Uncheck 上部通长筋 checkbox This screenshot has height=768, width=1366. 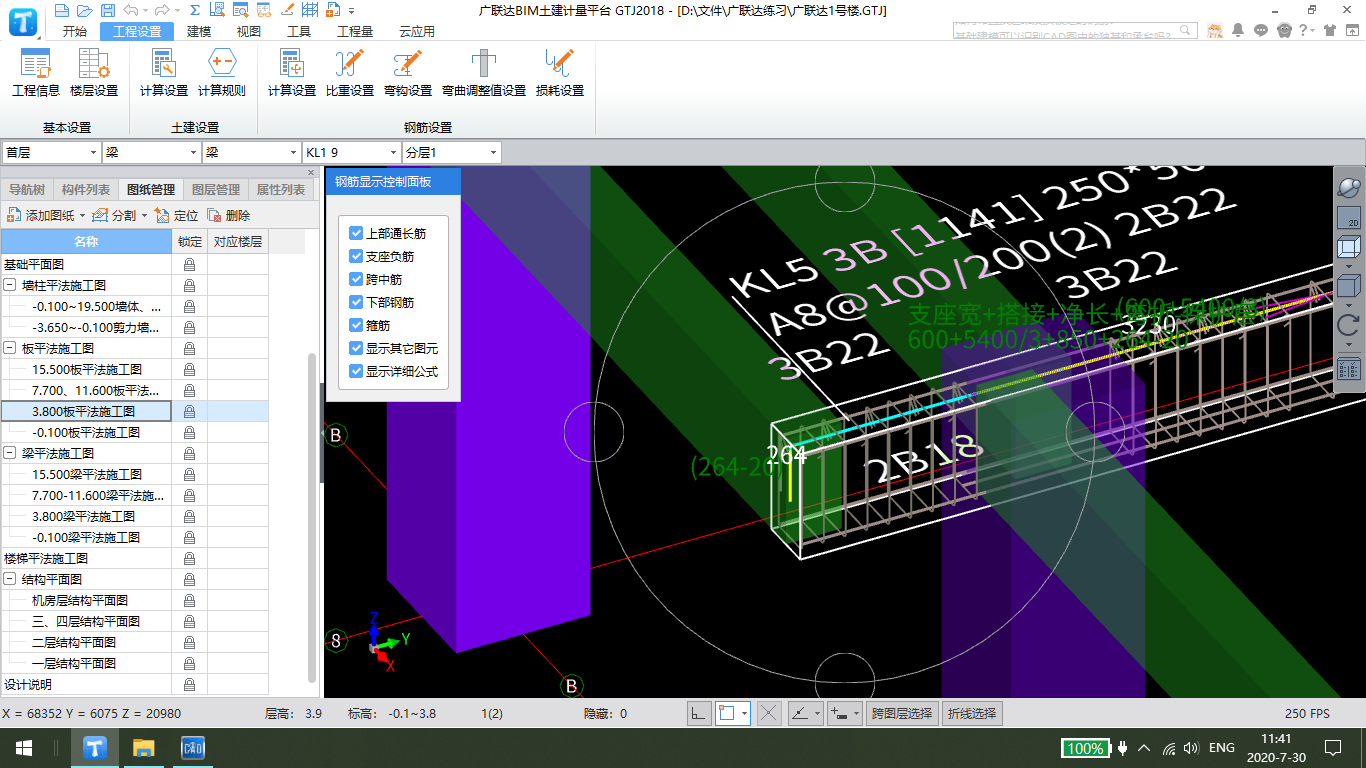pos(356,233)
